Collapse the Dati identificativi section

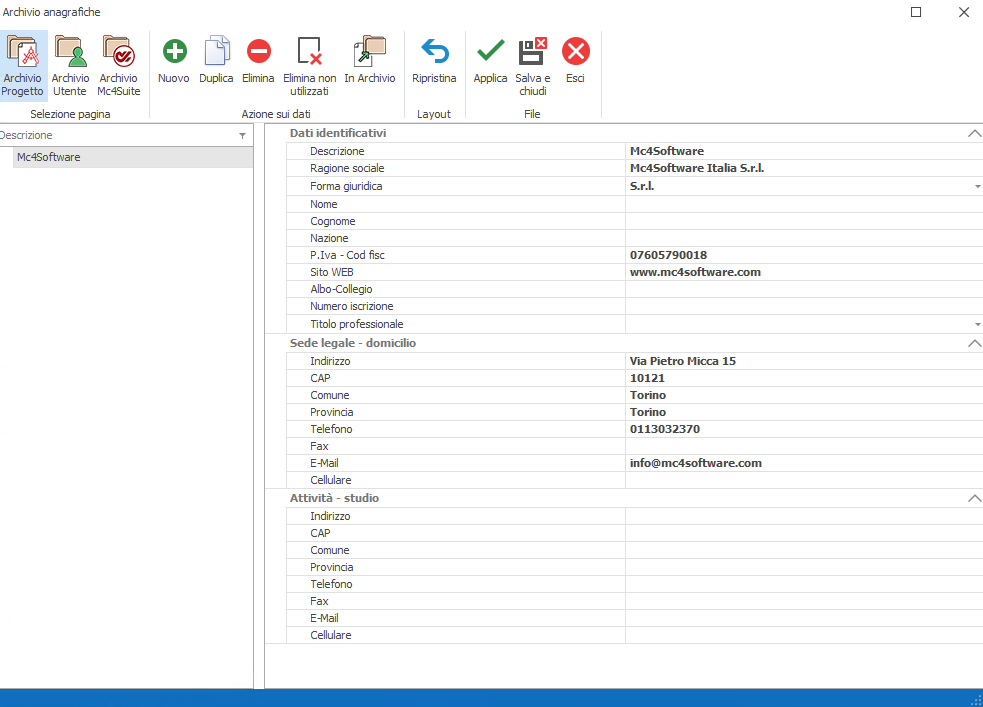[x=974, y=133]
